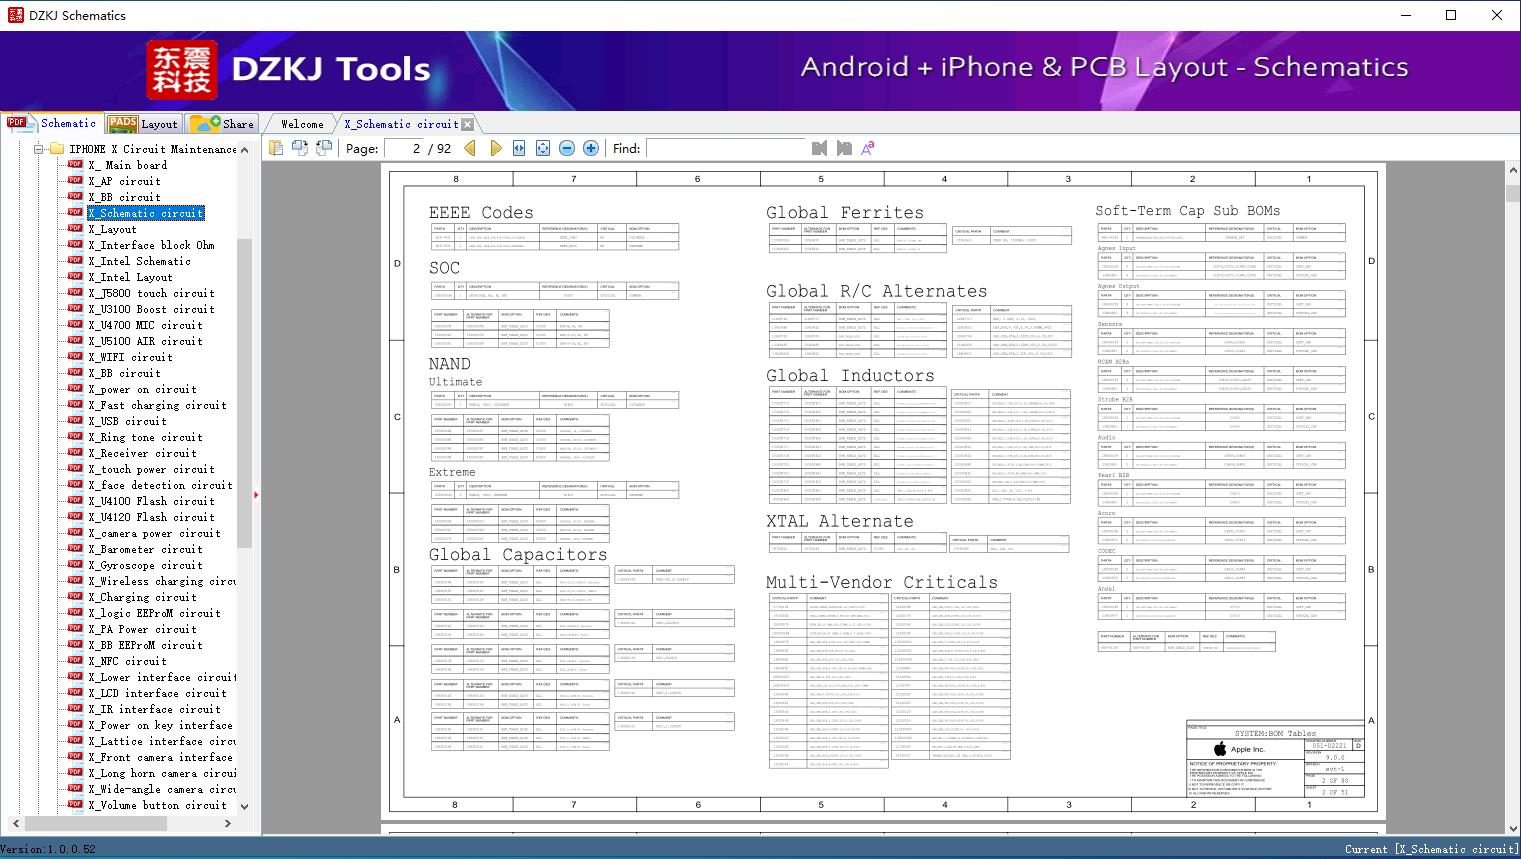Switch to the Welcome document tab
This screenshot has width=1521, height=859.
302,124
